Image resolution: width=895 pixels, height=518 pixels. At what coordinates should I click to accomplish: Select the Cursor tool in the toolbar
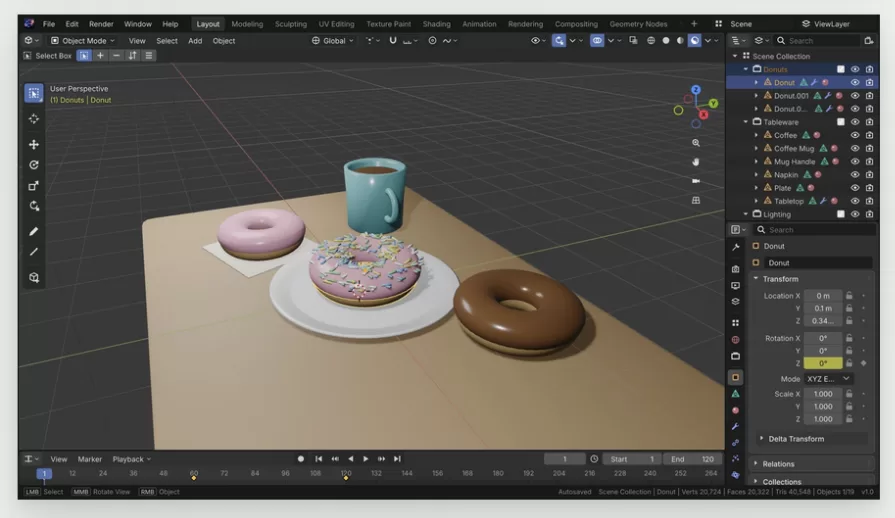click(x=34, y=119)
